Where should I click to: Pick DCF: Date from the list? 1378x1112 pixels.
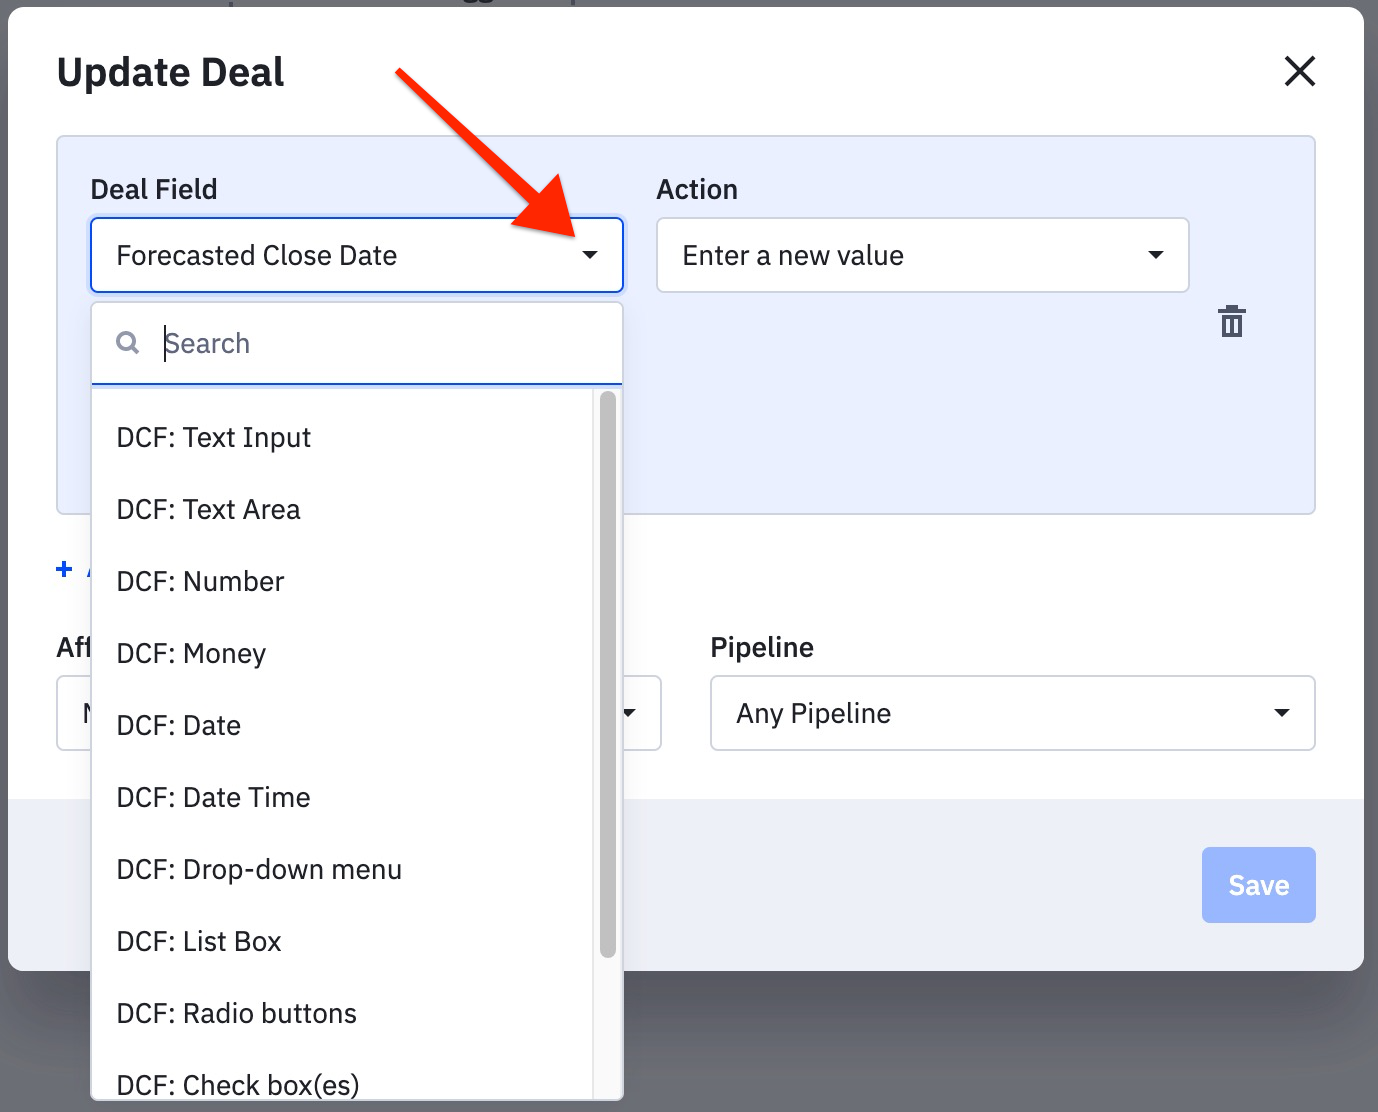(x=178, y=726)
